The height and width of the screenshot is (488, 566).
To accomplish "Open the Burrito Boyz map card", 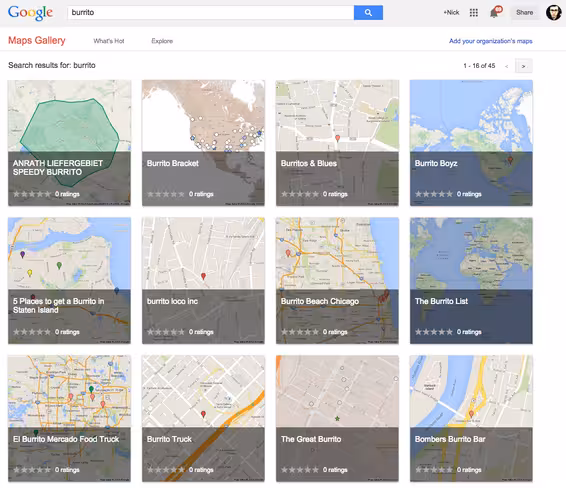I will [471, 143].
